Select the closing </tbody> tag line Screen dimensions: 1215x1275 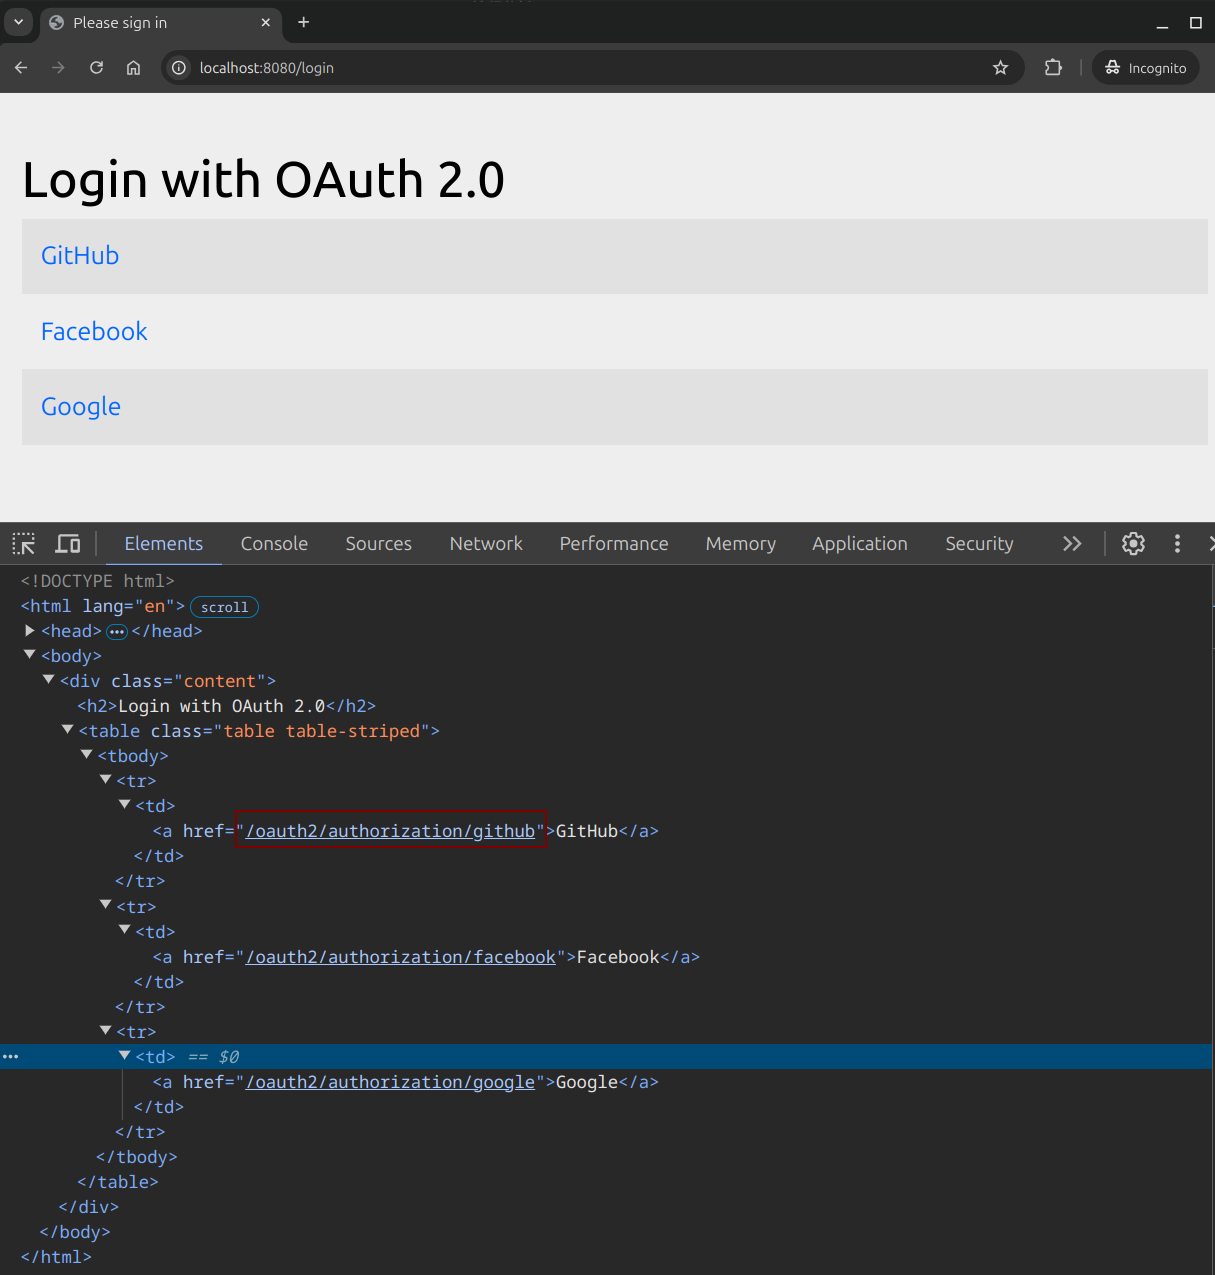tap(137, 1157)
